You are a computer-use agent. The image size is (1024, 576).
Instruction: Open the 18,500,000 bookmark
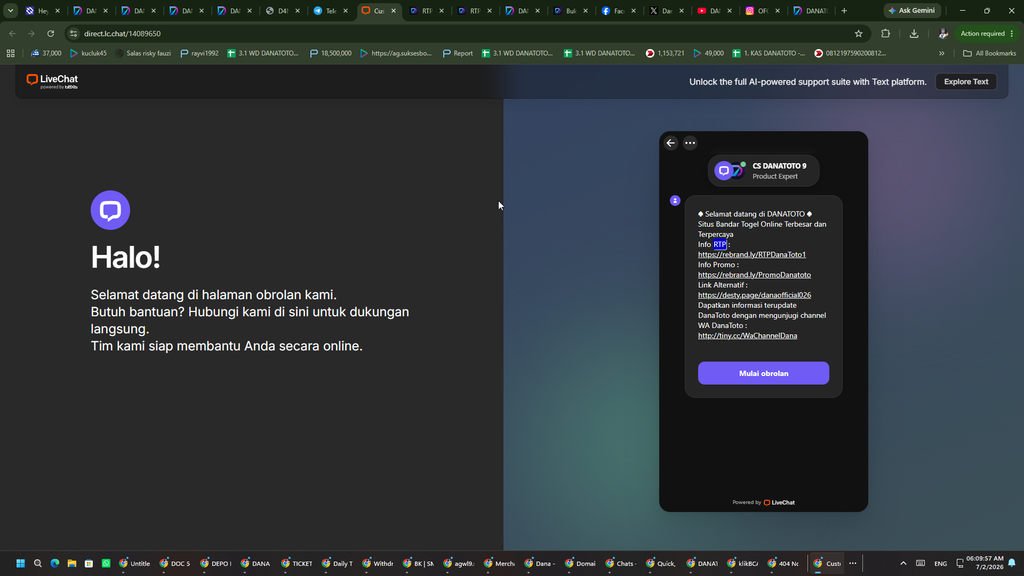tap(330, 53)
